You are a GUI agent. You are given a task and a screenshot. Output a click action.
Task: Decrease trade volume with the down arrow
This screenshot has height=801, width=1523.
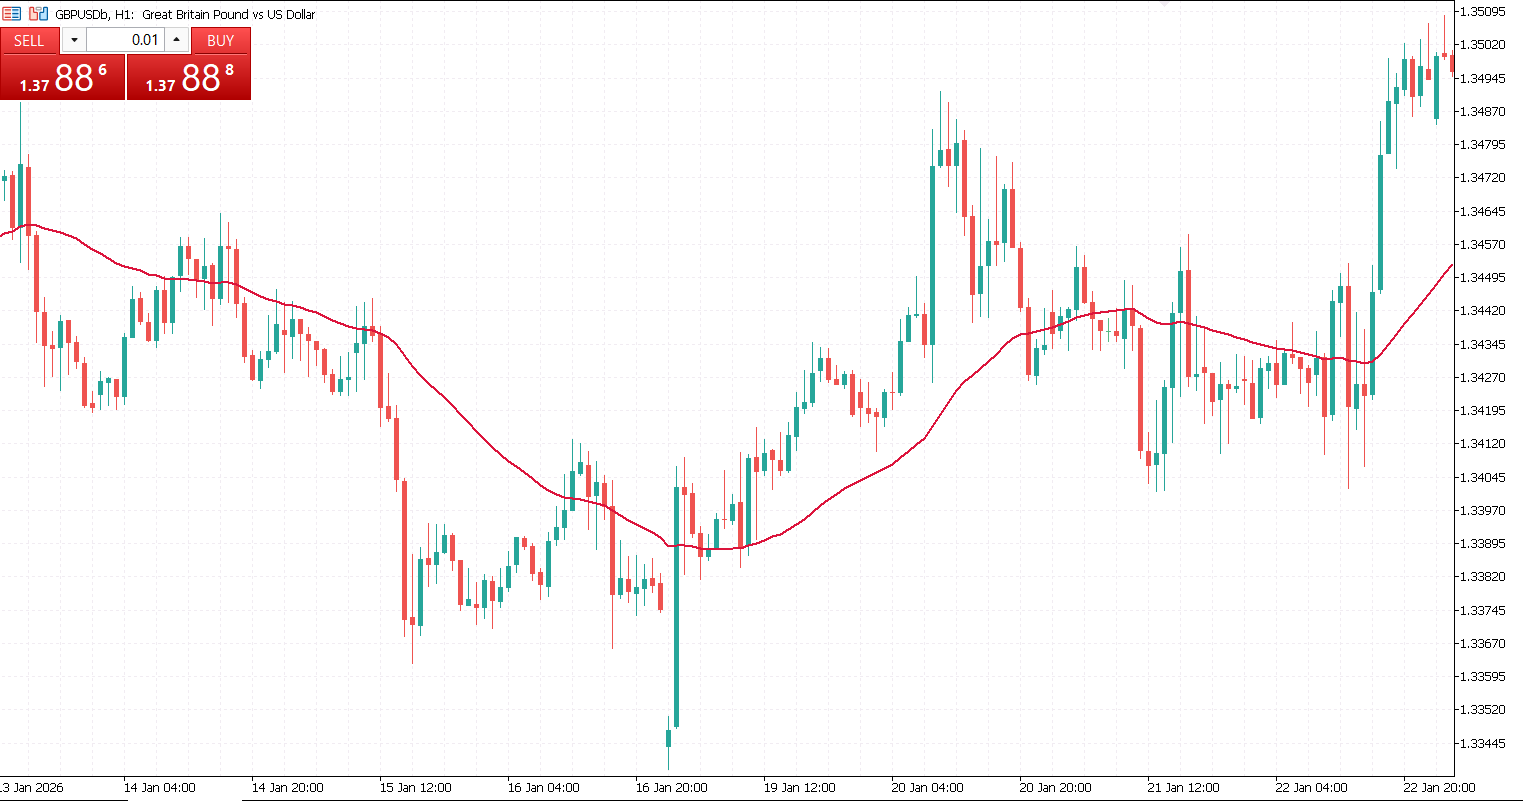[74, 40]
